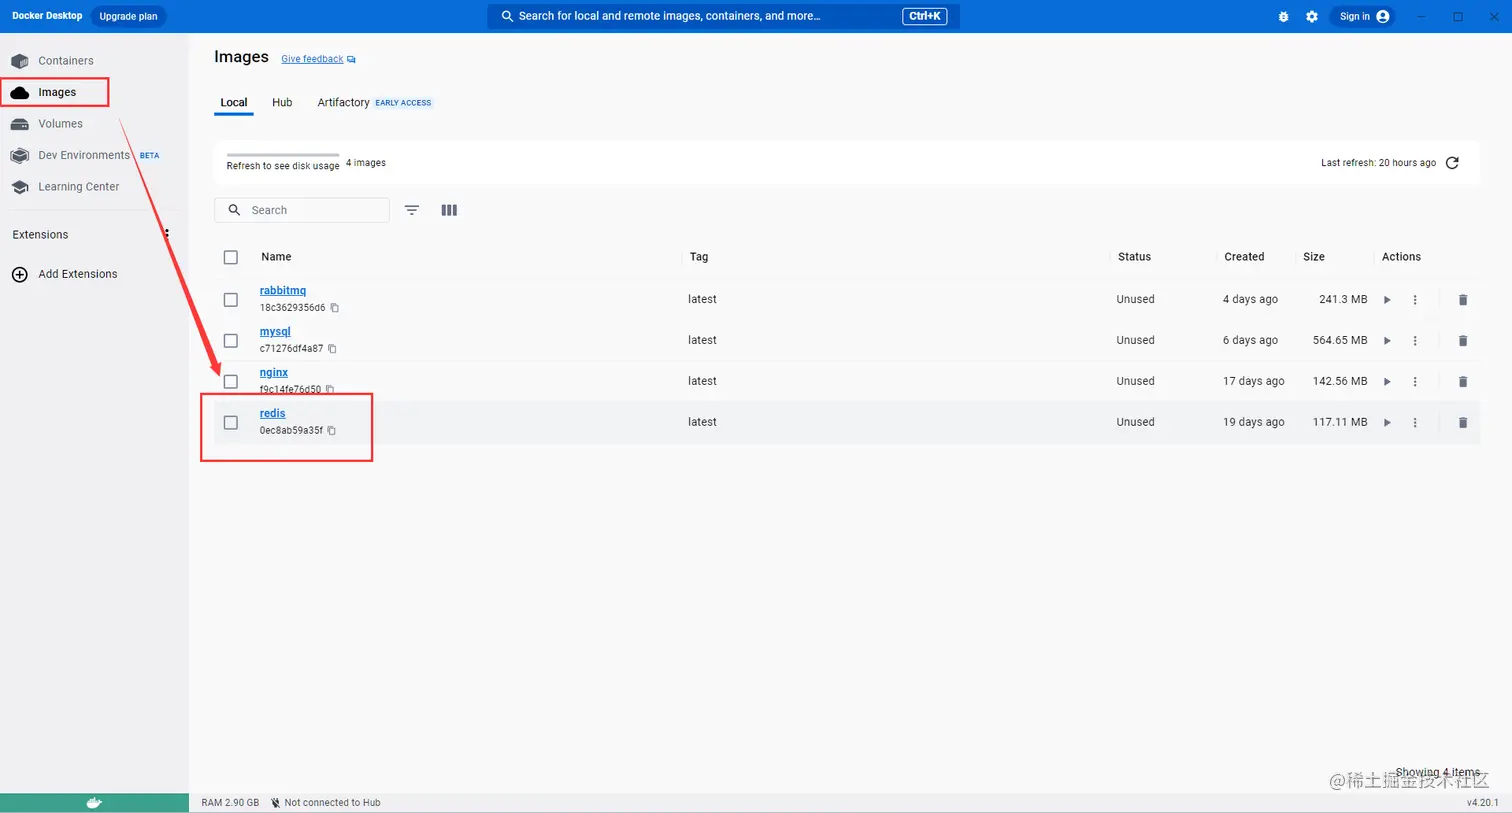1512x813 pixels.
Task: Check the nginx image checkbox
Action: [231, 382]
